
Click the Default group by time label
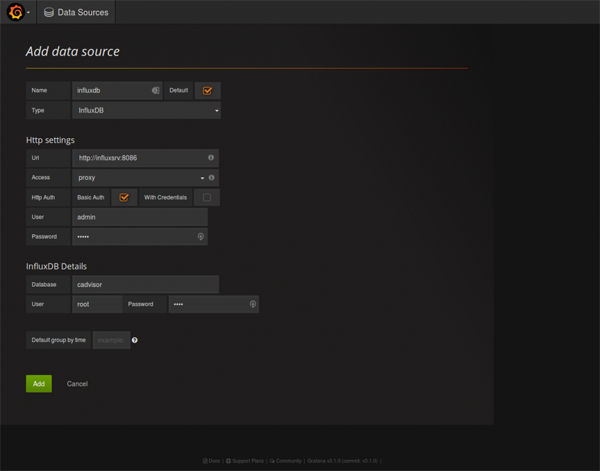(59, 340)
